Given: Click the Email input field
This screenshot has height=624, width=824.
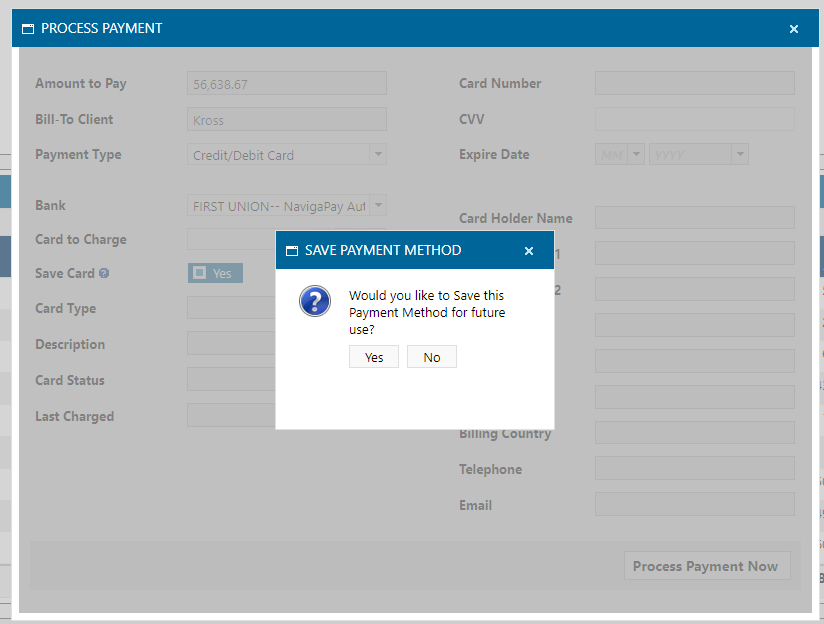Looking at the screenshot, I should pos(694,505).
